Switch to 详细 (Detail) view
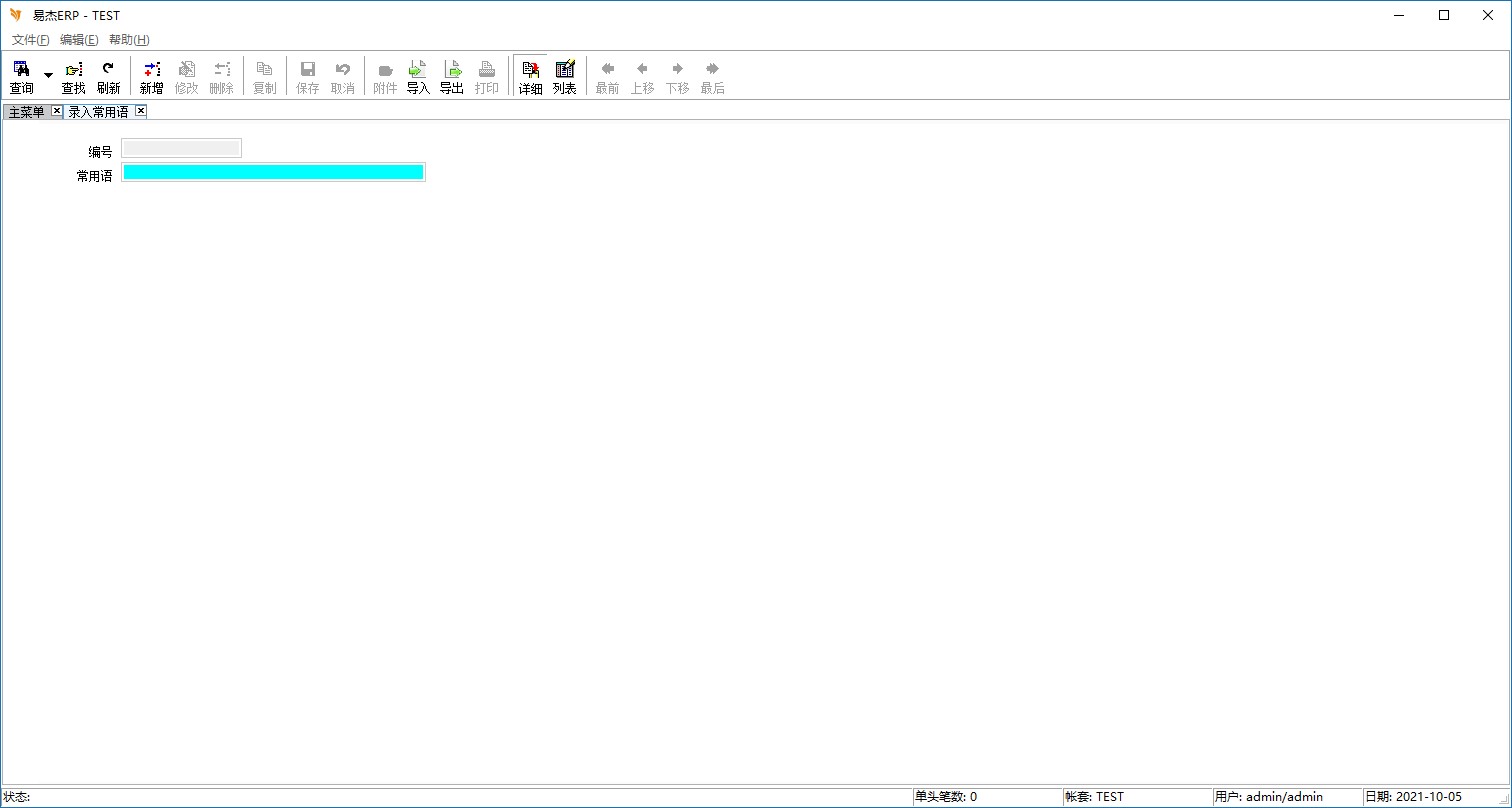1512x808 pixels. [x=530, y=76]
